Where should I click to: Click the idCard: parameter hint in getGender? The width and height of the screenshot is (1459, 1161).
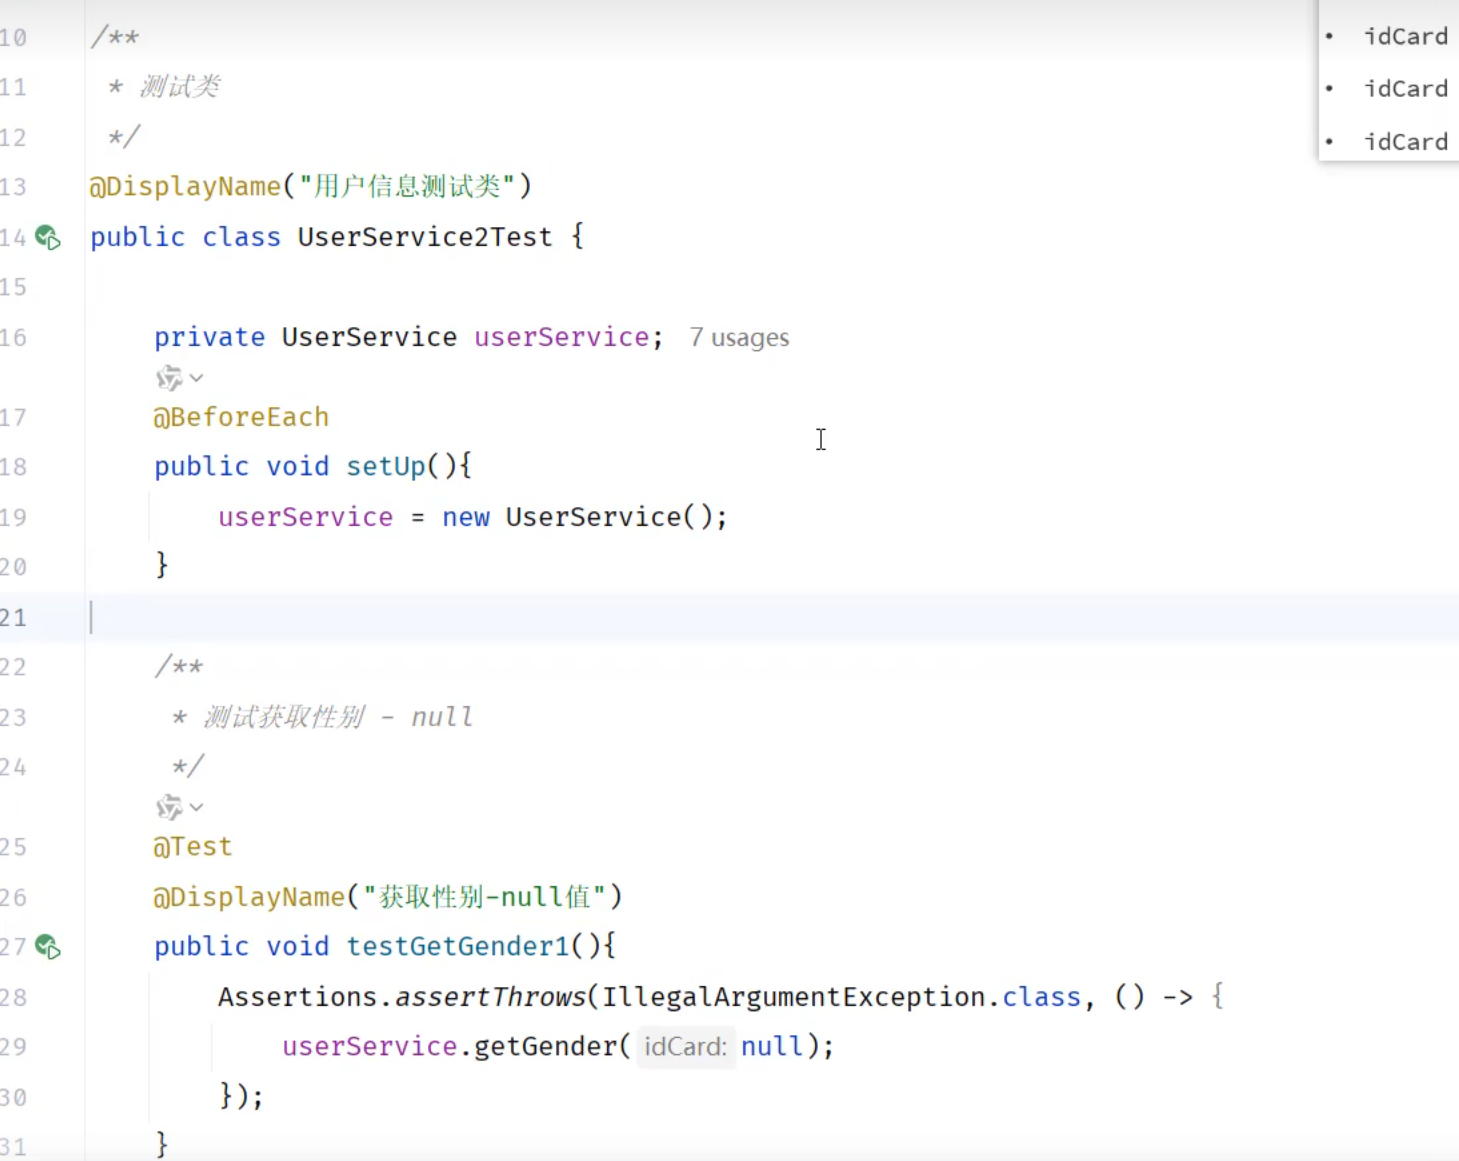(685, 1047)
